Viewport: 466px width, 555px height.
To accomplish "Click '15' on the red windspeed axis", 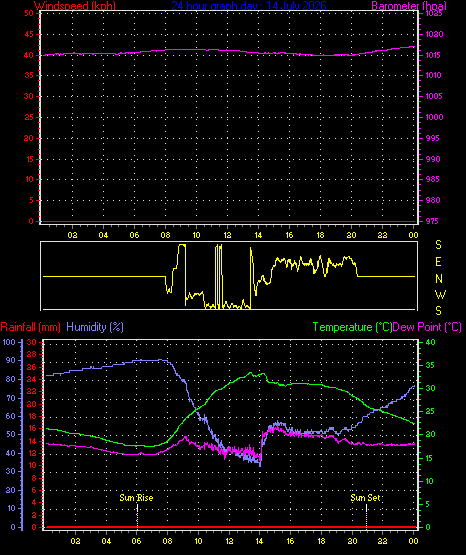I will [x=29, y=159].
